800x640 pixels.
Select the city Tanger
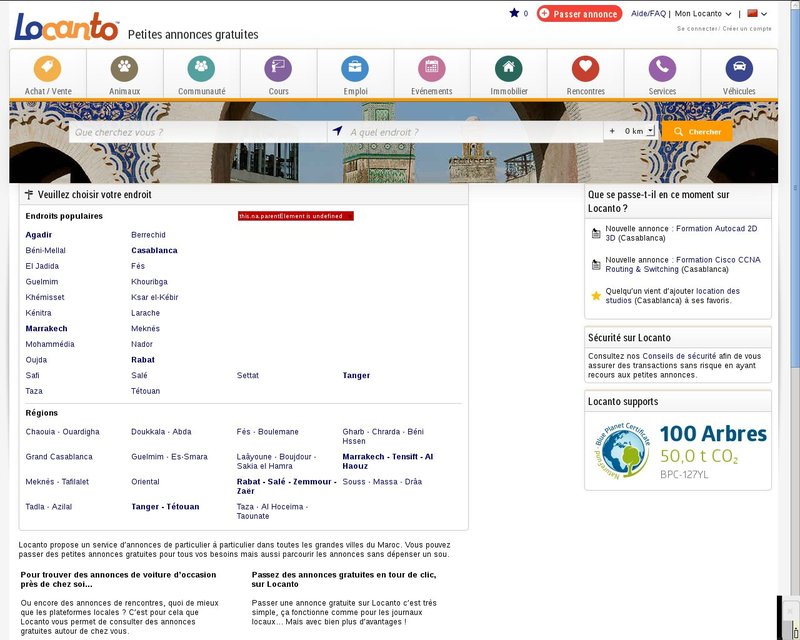(x=356, y=376)
